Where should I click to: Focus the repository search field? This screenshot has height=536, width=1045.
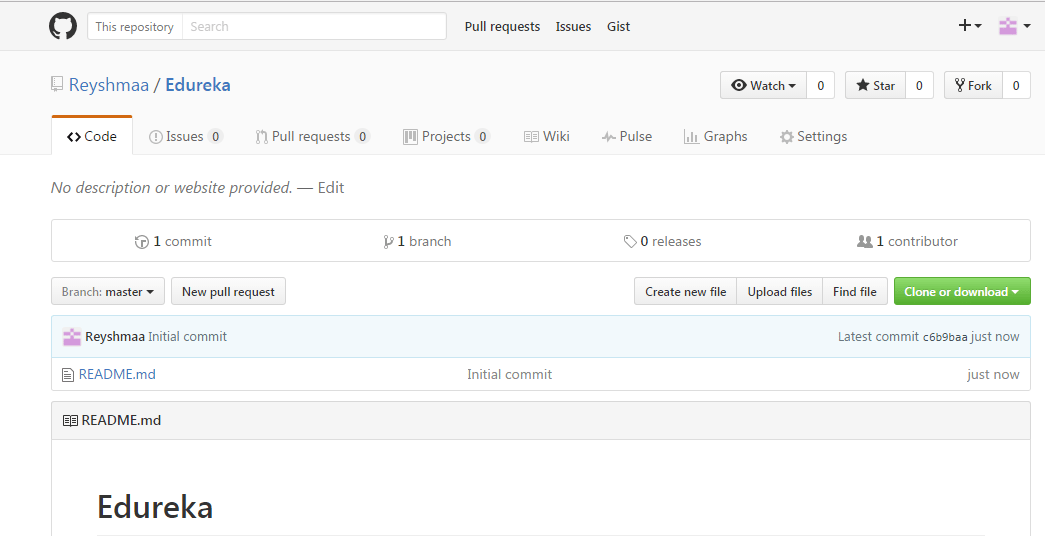point(314,27)
